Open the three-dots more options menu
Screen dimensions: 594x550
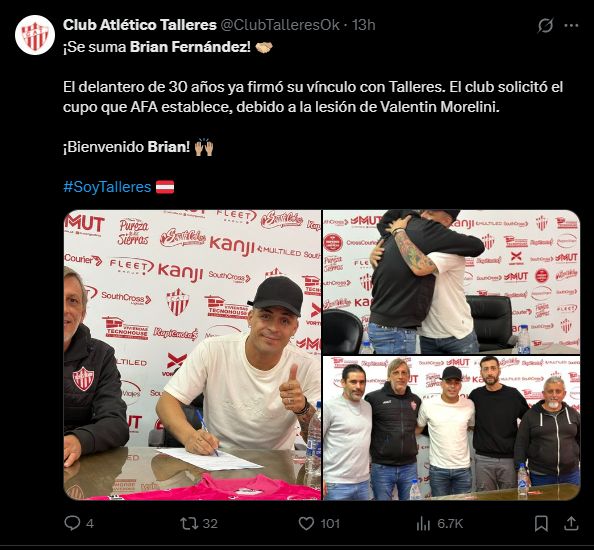pos(571,25)
